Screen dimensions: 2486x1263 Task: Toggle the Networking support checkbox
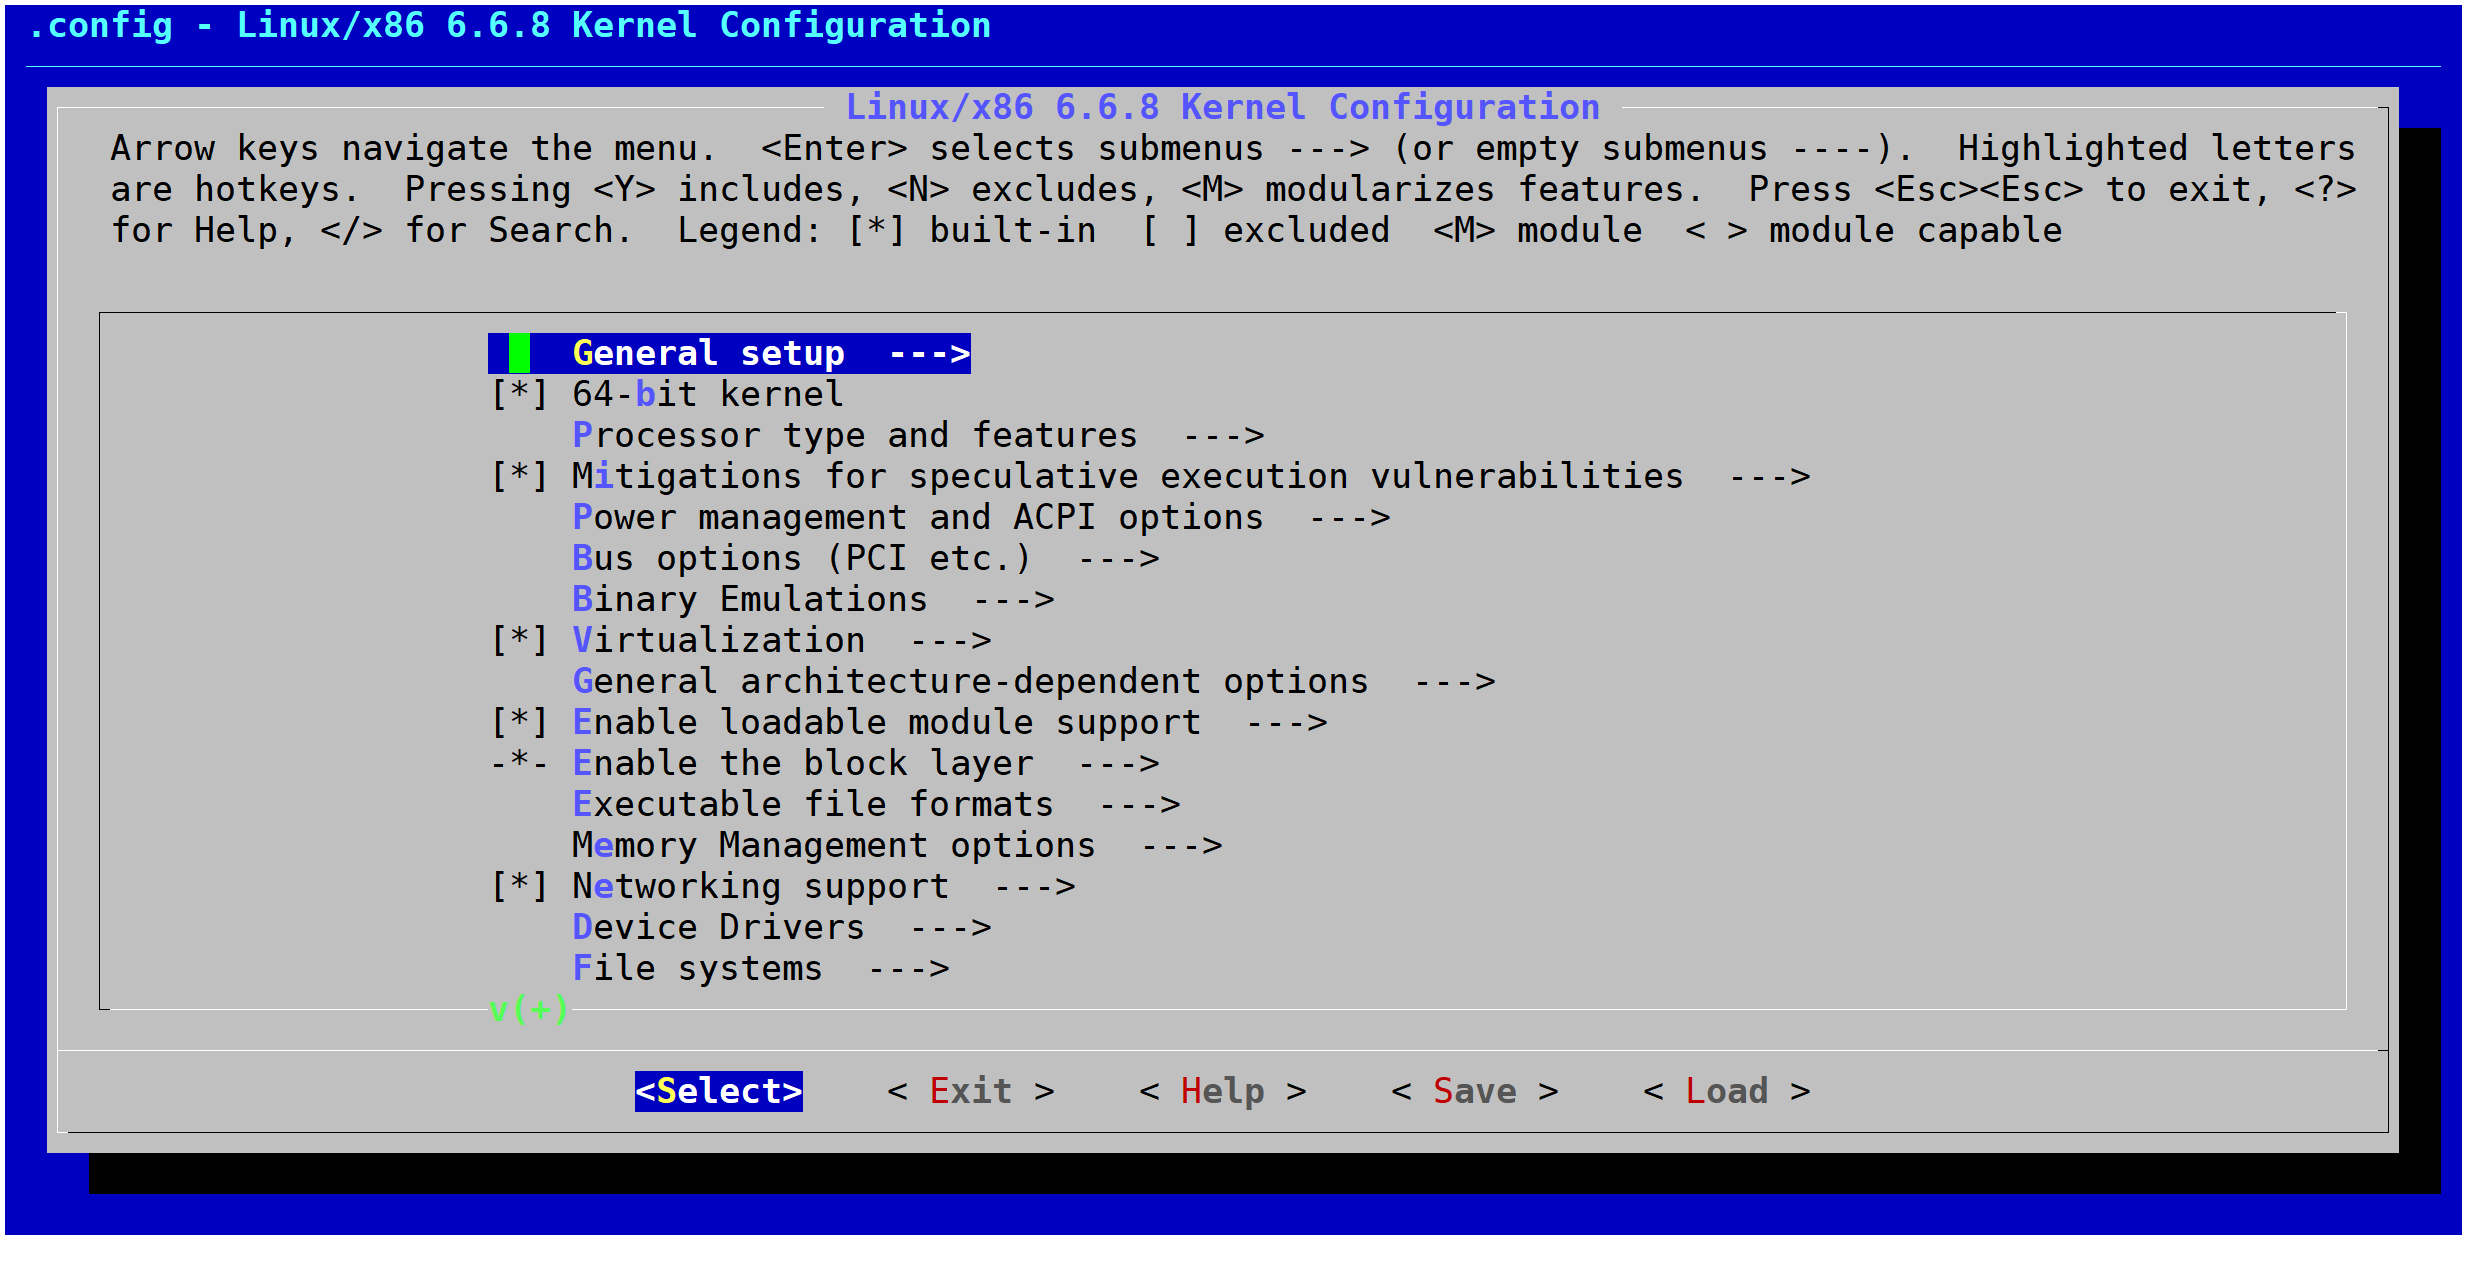pos(519,886)
